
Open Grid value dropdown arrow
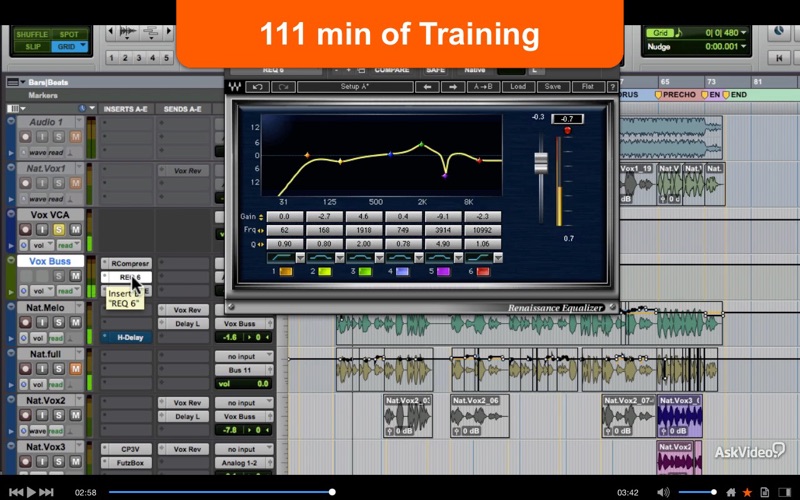(743, 33)
